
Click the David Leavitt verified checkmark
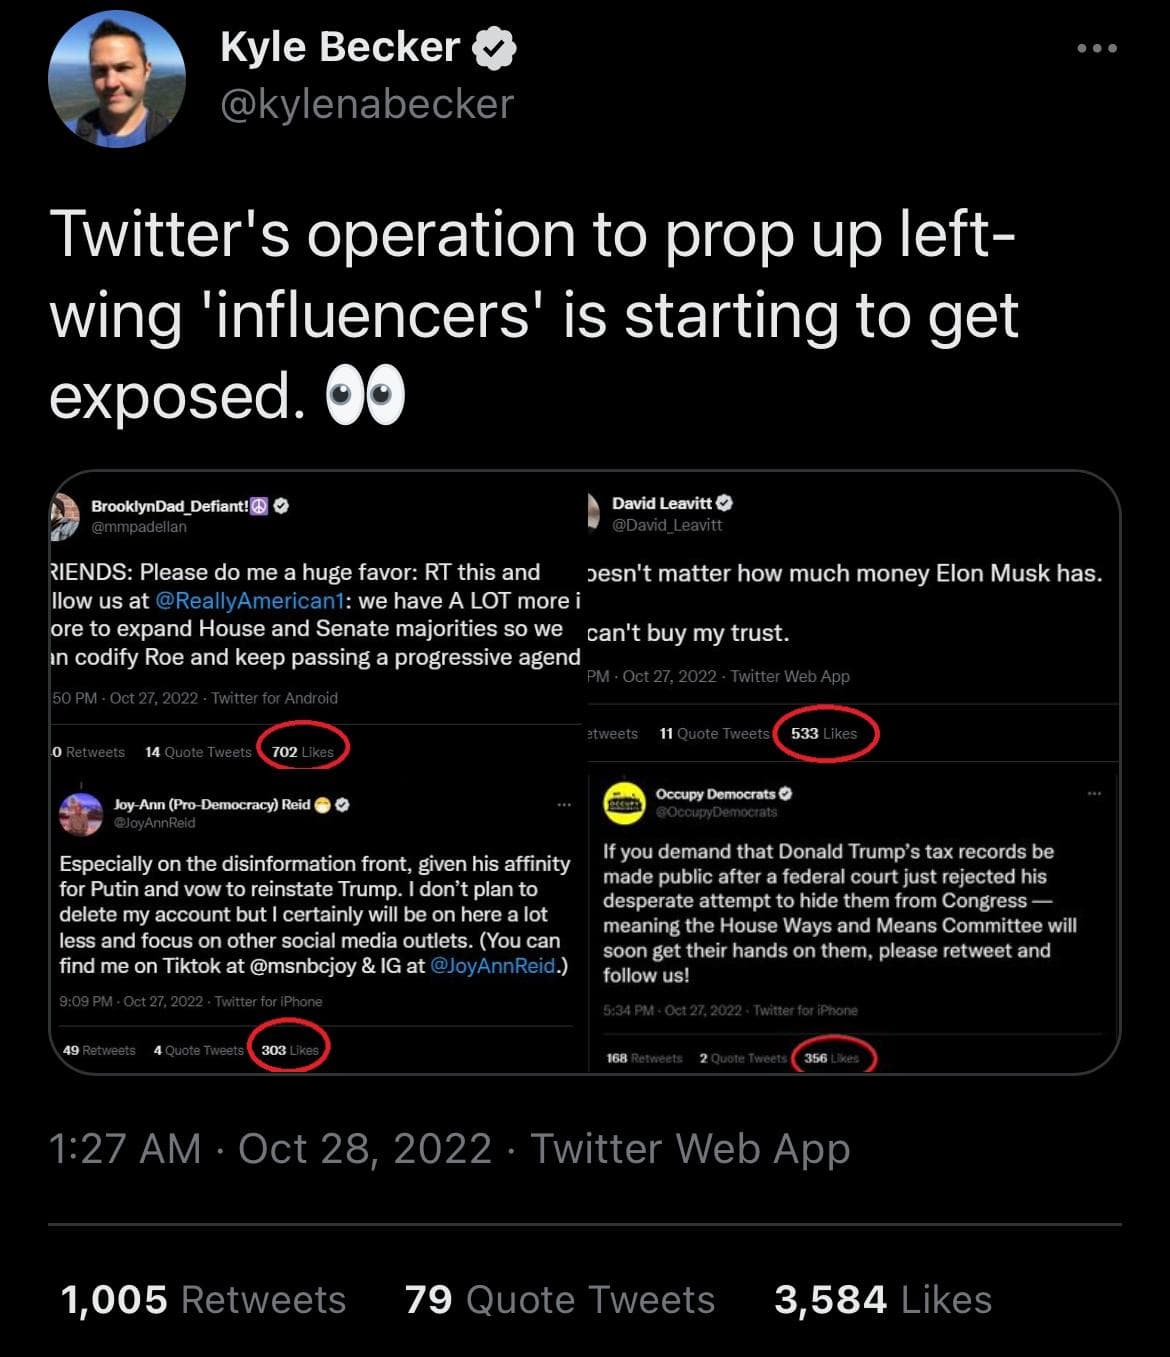[x=725, y=503]
